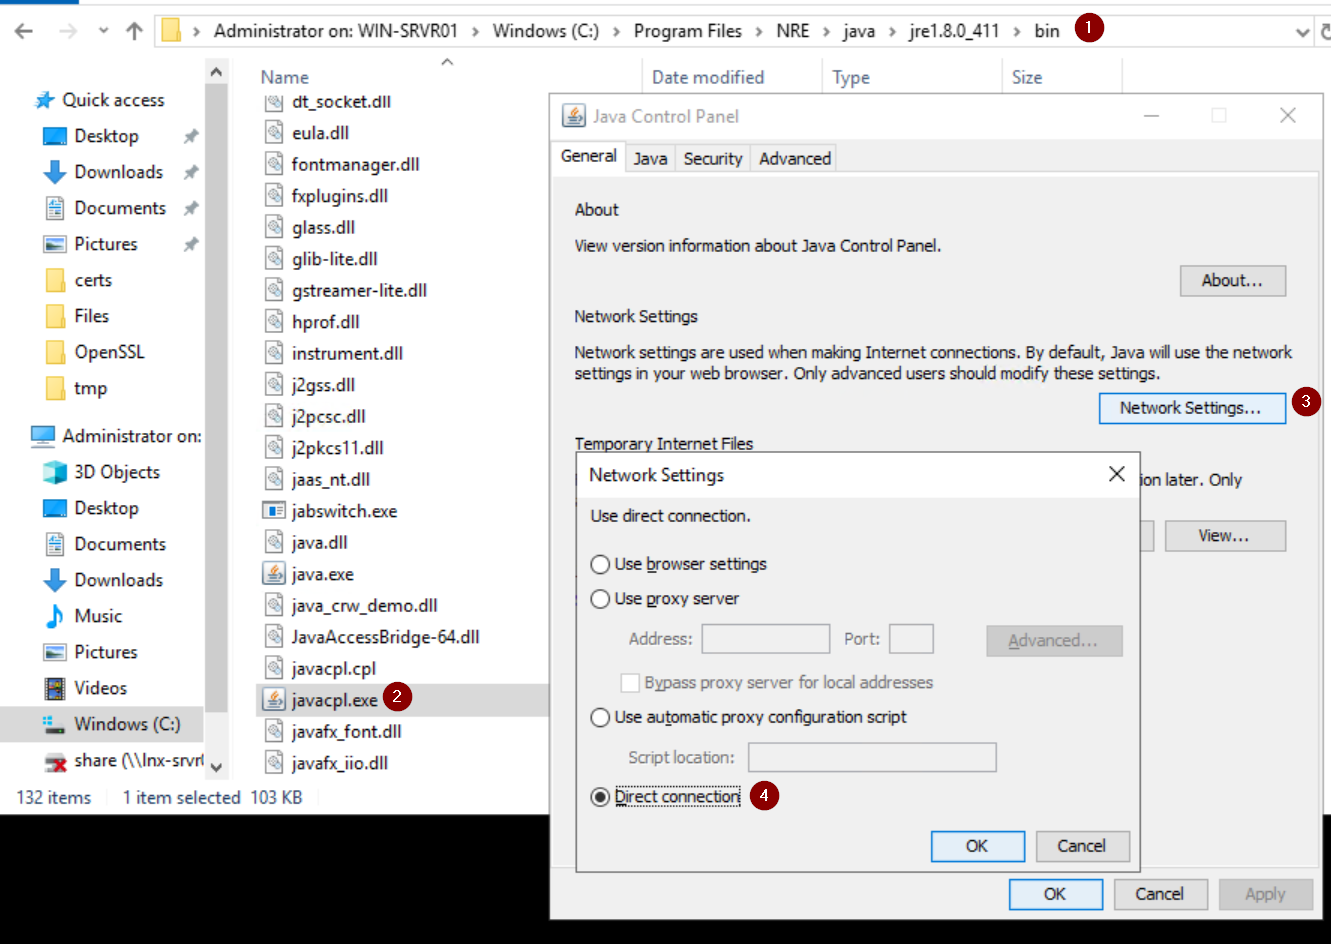Select the Direct connection radio button

[x=600, y=797]
